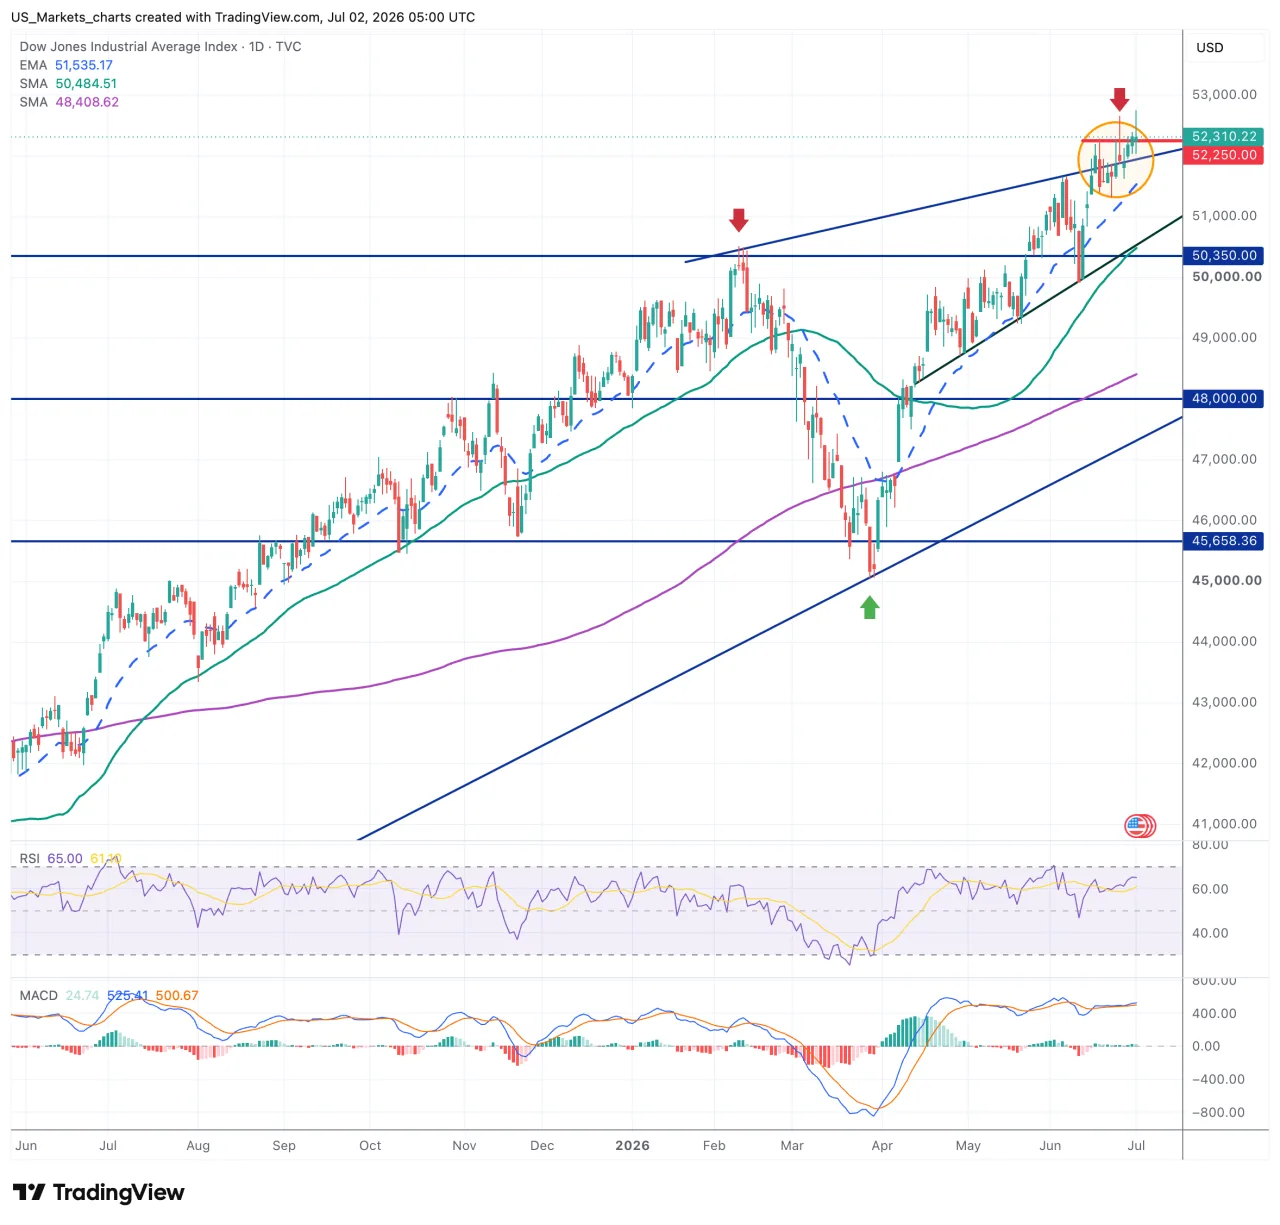
Task: Click the Oct label on time axis
Action: pyautogui.click(x=370, y=1146)
